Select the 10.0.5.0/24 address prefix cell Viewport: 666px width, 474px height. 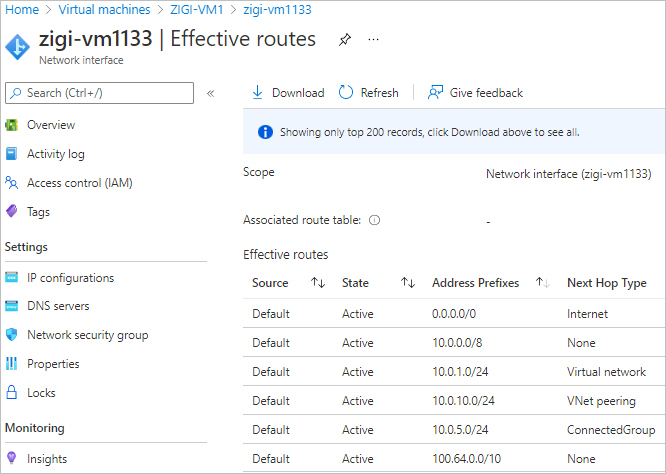click(x=460, y=429)
